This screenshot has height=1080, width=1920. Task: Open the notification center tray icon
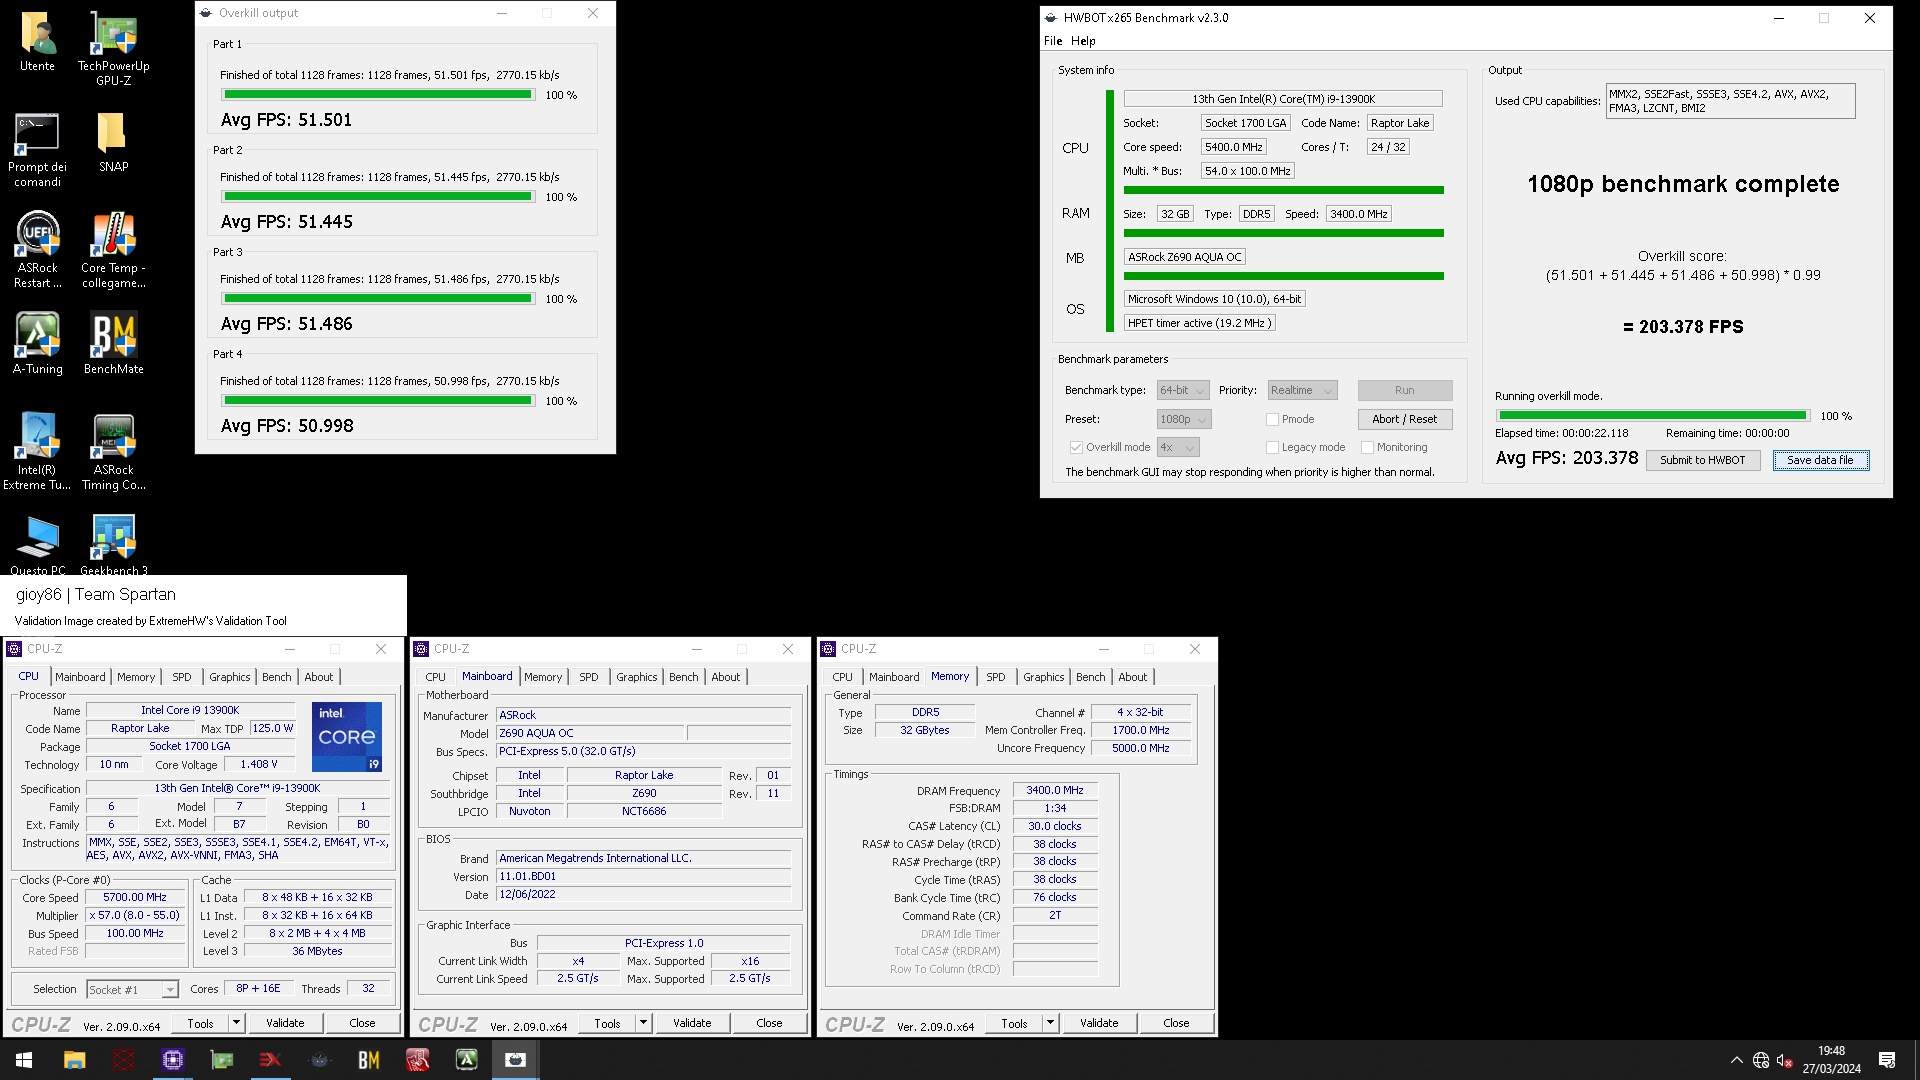click(x=1887, y=1060)
